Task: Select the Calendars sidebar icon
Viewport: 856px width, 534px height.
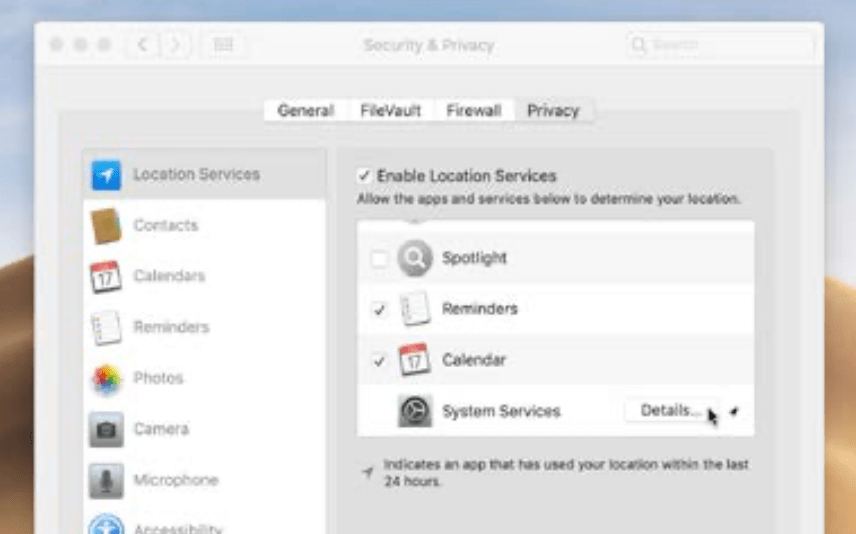Action: point(106,276)
